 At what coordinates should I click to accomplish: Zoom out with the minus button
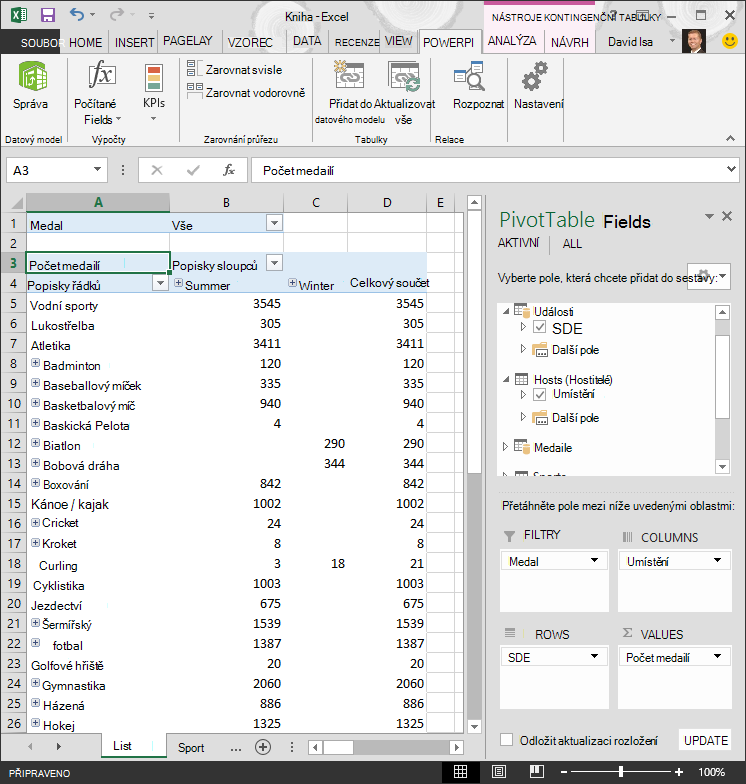pyautogui.click(x=564, y=772)
